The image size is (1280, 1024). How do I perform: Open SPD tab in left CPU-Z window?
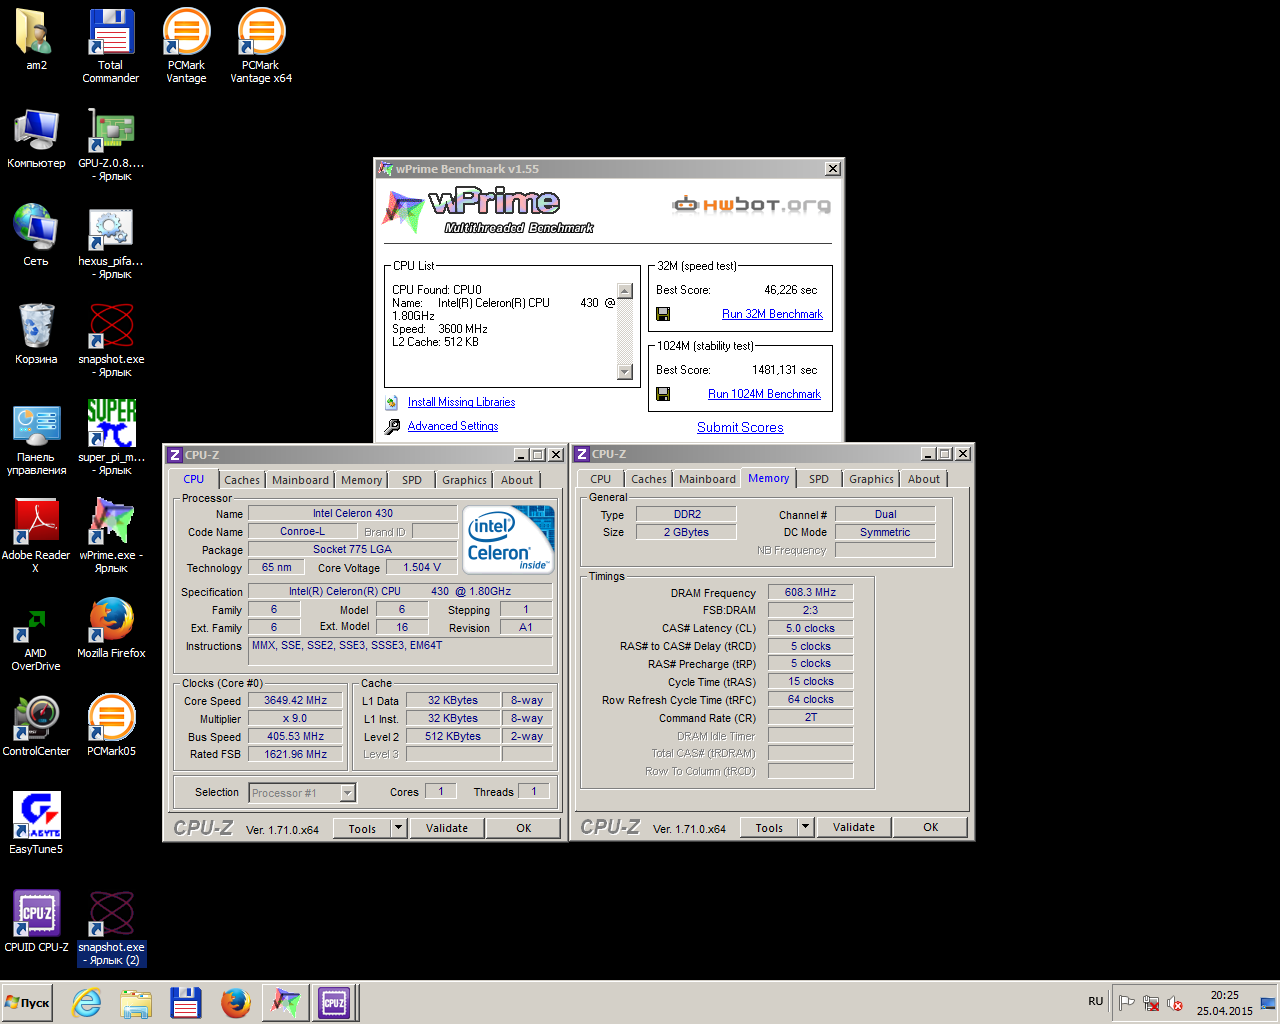pos(412,480)
